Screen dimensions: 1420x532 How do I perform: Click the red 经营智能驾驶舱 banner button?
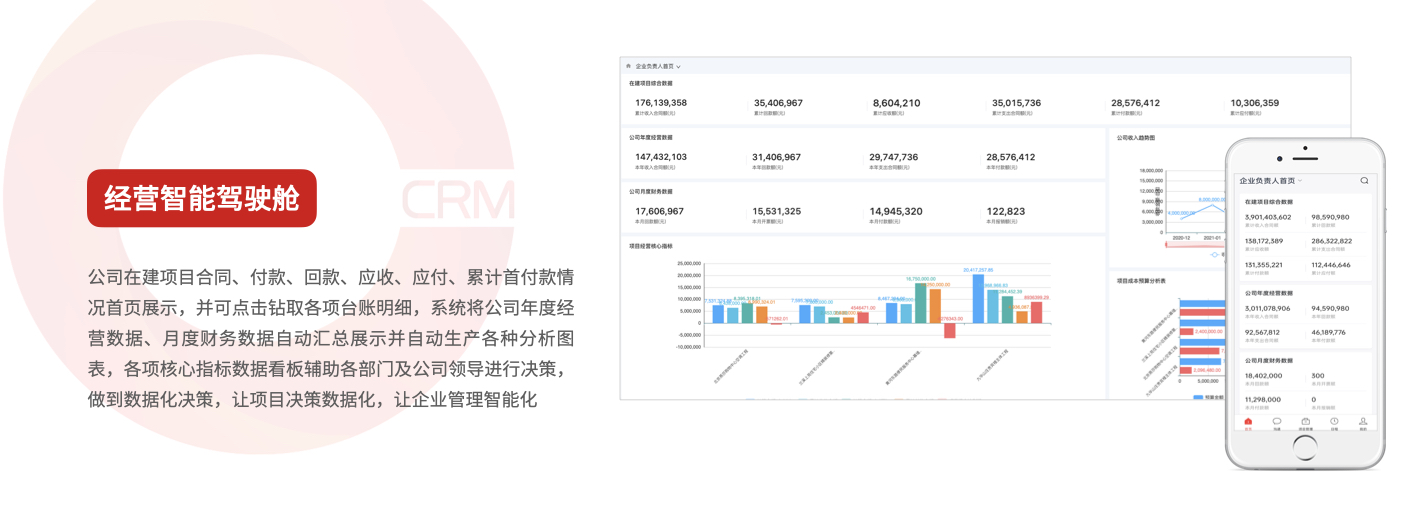coord(202,198)
